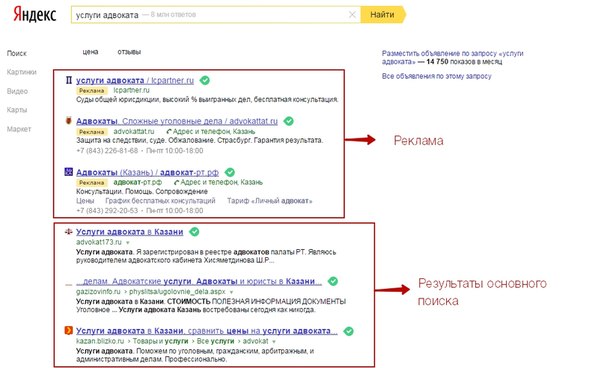604x368 pixels.
Task: Click the green checkmark next to lcpartner.ru ad
Action: coord(205,80)
